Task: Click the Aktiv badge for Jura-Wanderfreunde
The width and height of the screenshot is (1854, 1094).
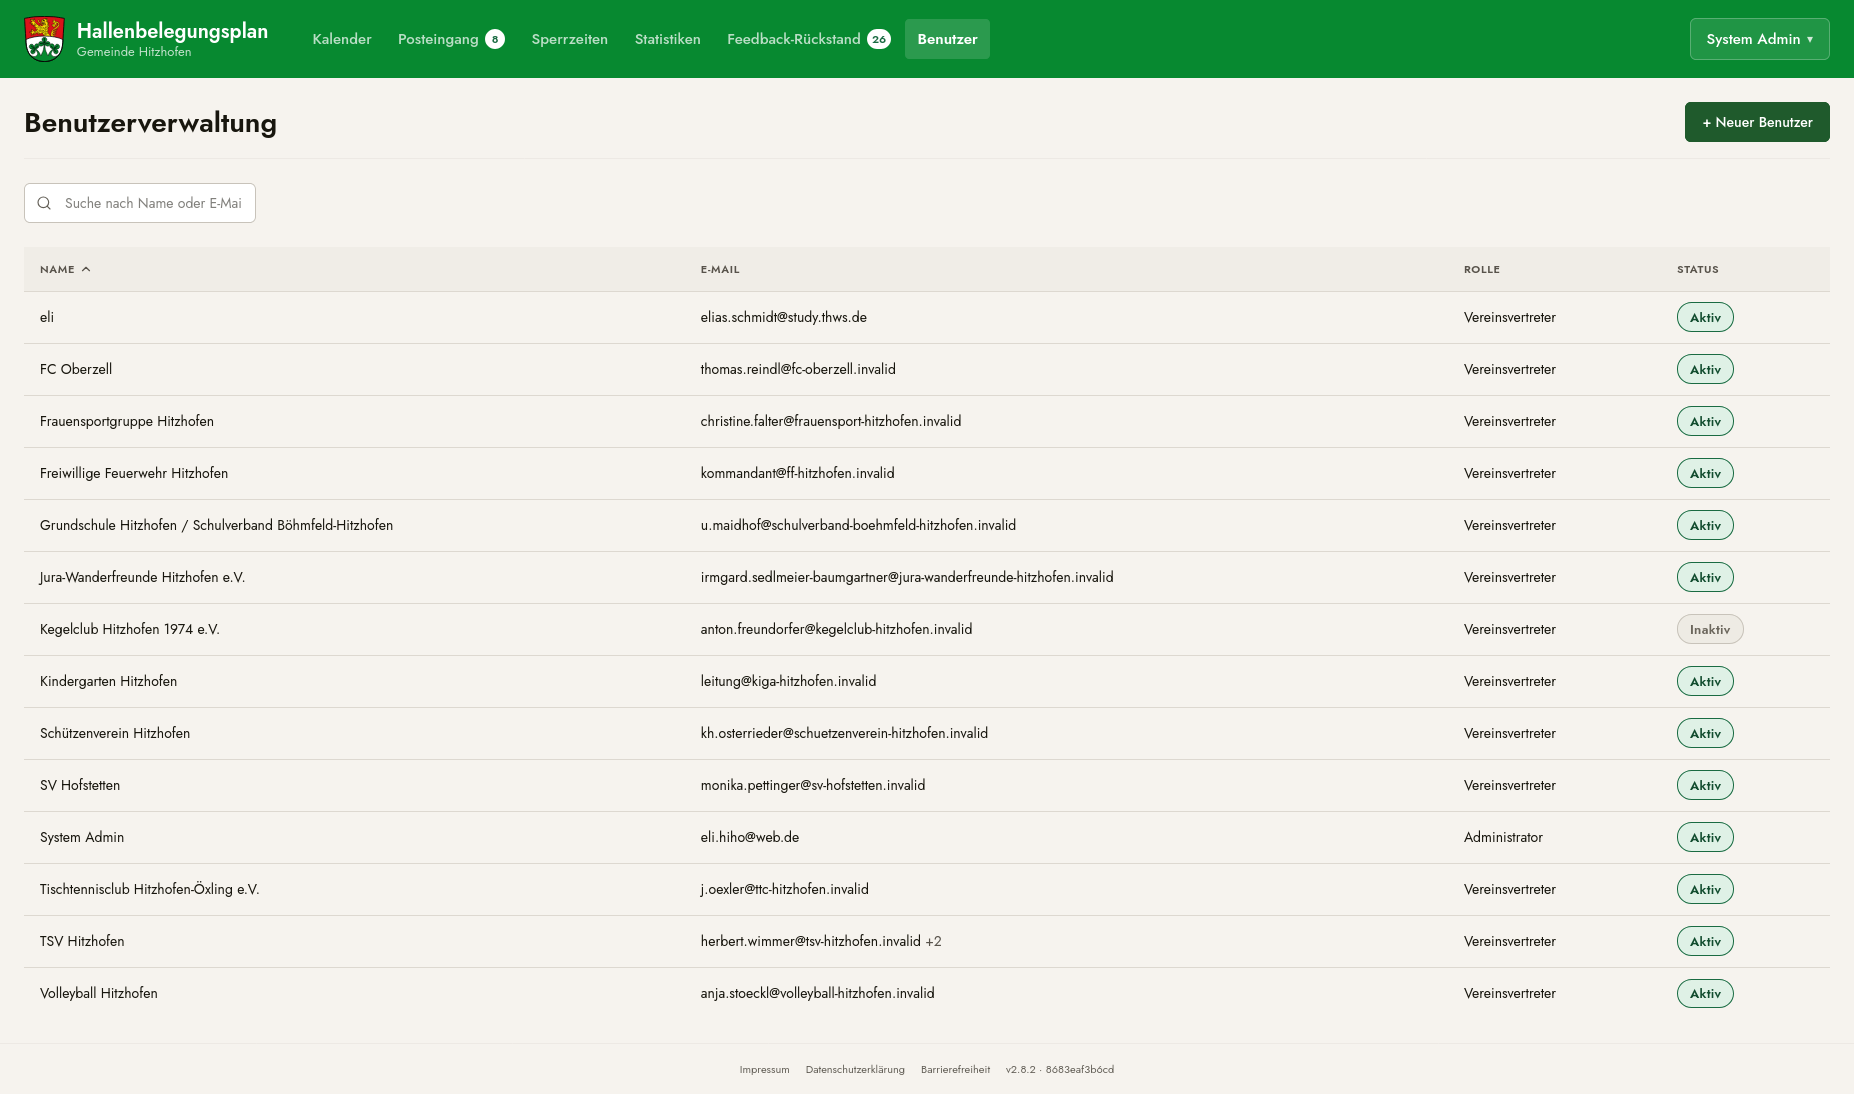Action: pyautogui.click(x=1705, y=577)
